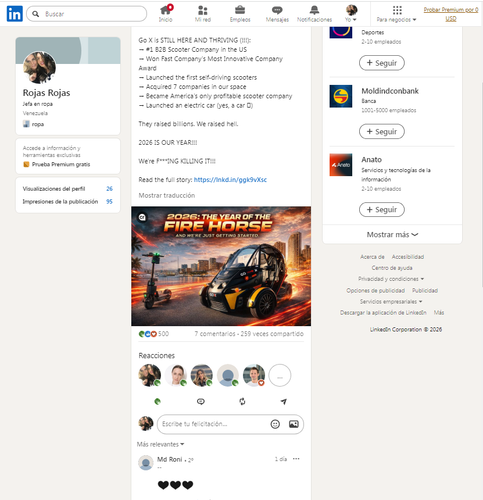Open Descargar la aplicación de LinkedIn

[383, 312]
